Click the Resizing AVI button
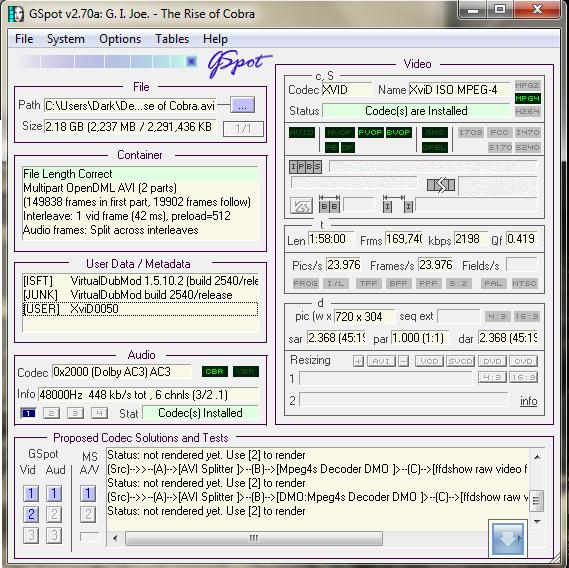This screenshot has width=569, height=568. tap(381, 361)
